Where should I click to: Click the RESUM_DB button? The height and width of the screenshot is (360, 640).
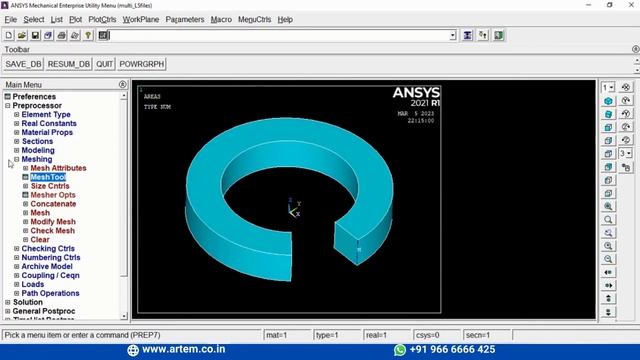pyautogui.click(x=69, y=64)
